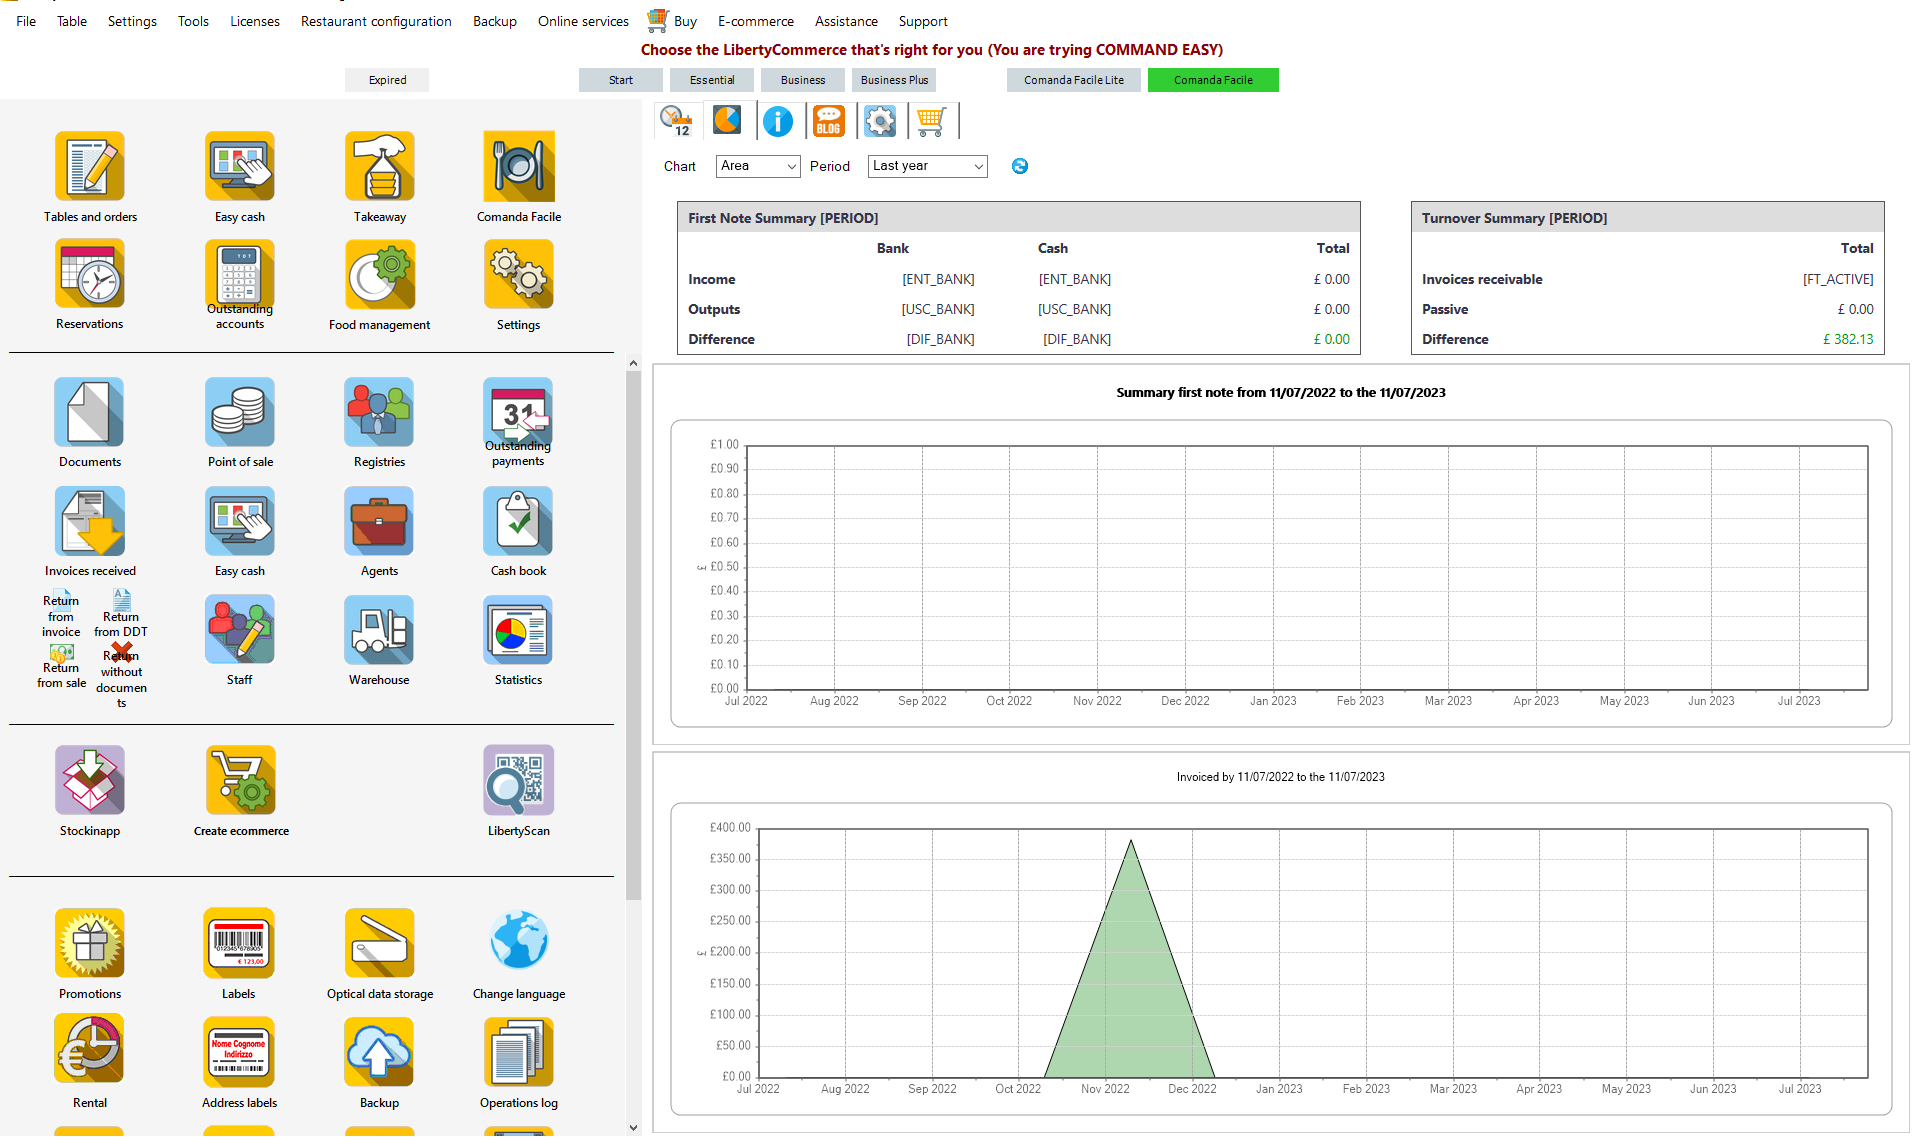The height and width of the screenshot is (1138, 1920).
Task: Open the Reservations calendar
Action: 90,274
